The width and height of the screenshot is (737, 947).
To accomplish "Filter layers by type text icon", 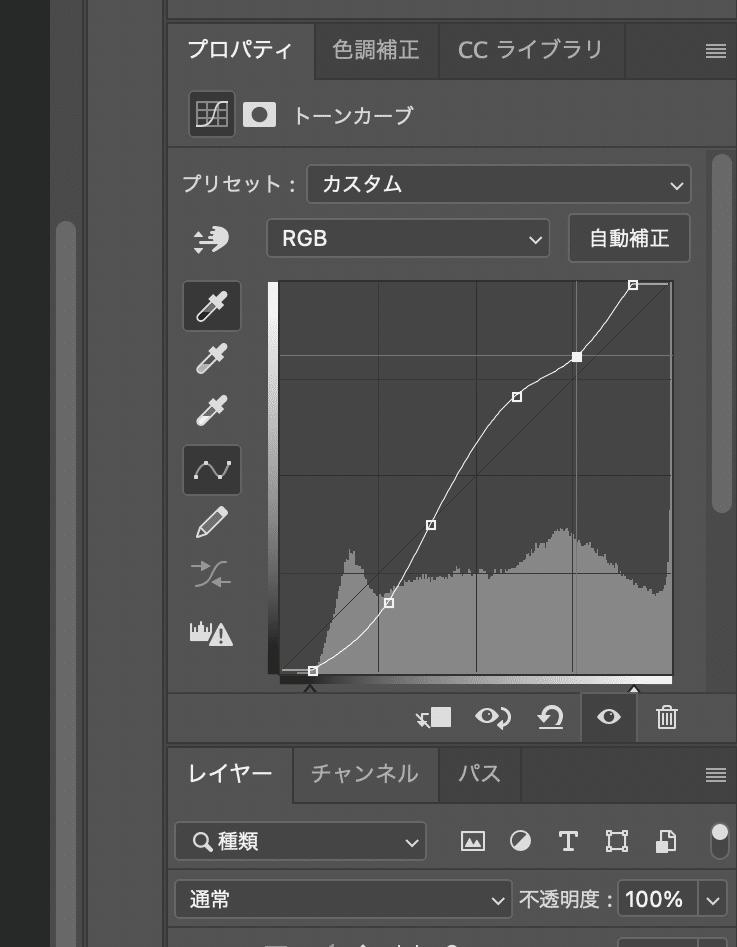I will [568, 841].
